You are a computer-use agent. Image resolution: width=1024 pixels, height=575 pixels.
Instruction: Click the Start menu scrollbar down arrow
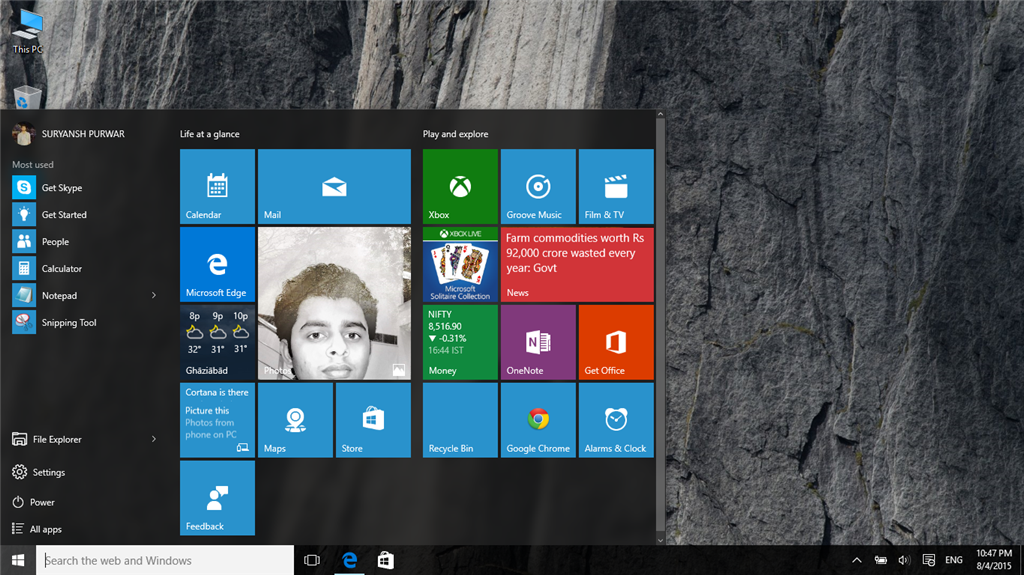[x=660, y=540]
